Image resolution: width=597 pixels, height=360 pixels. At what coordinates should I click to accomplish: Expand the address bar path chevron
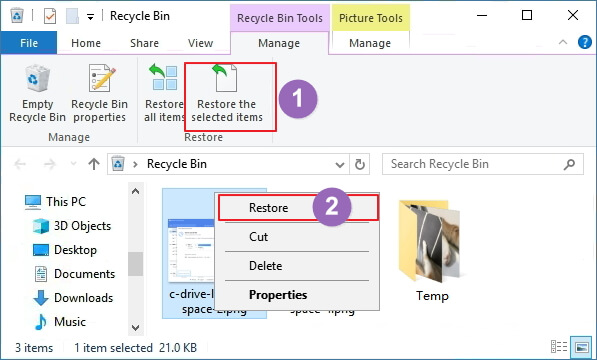(x=135, y=164)
